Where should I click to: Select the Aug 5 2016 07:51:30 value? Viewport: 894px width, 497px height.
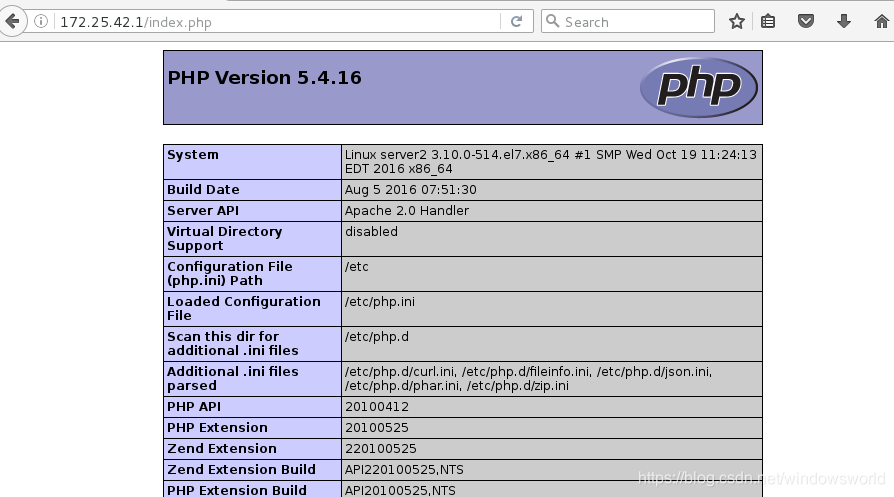tap(411, 189)
